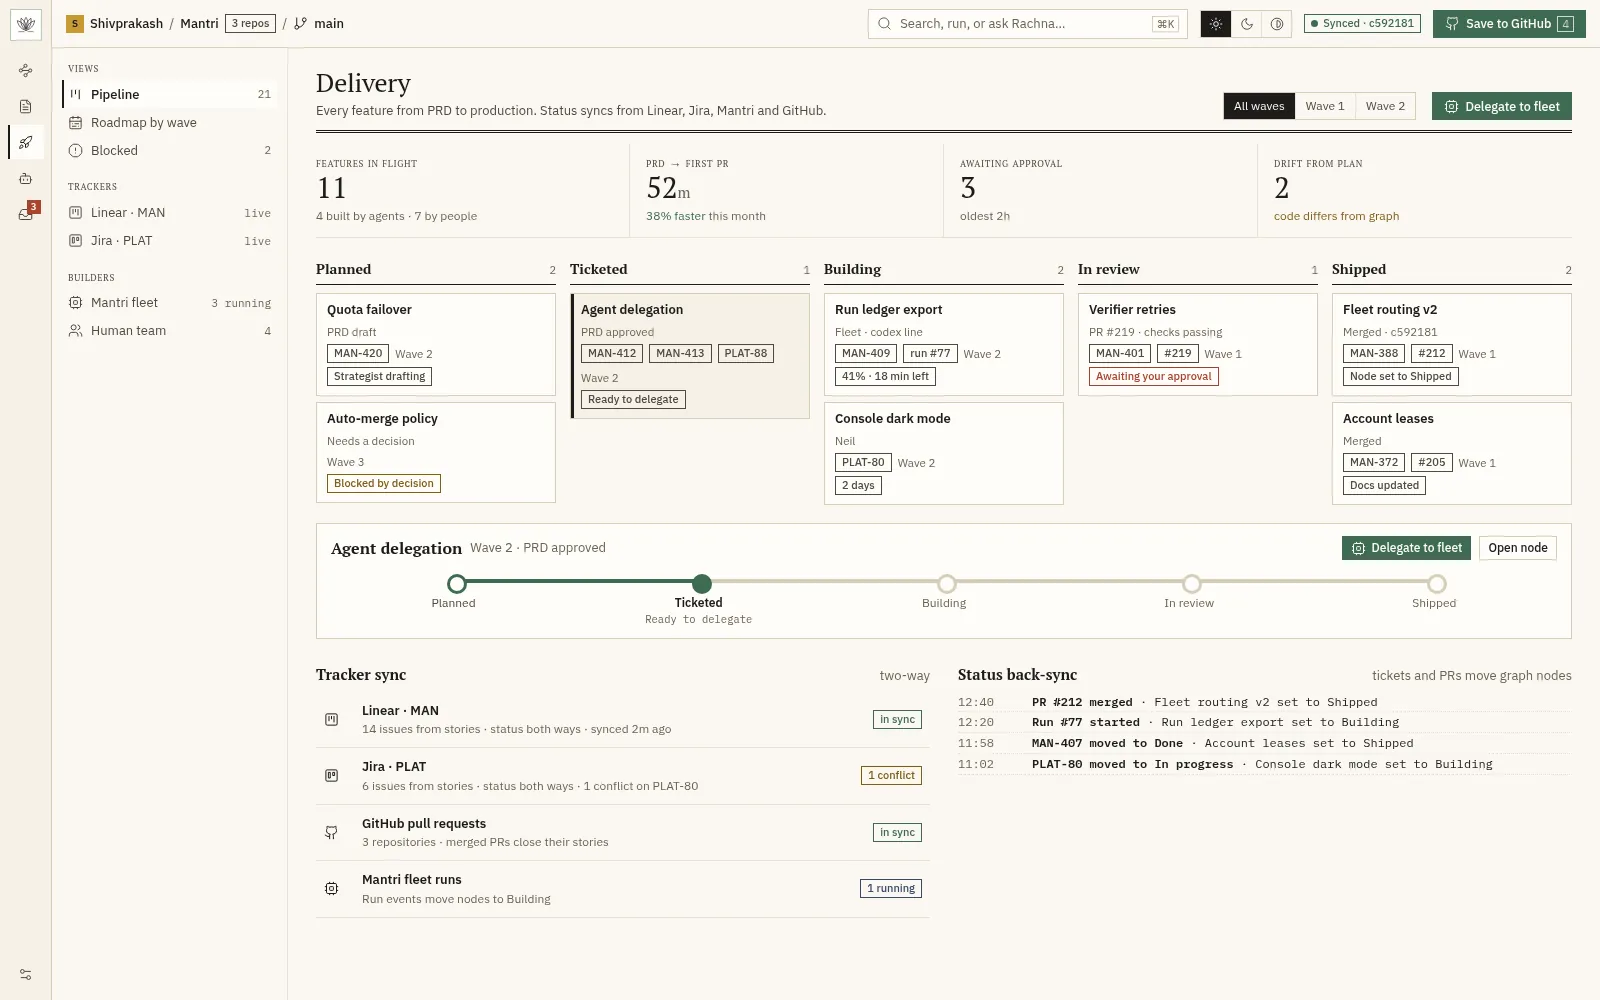Open the 3 repos selector
This screenshot has width=1600, height=1000.
[x=250, y=23]
